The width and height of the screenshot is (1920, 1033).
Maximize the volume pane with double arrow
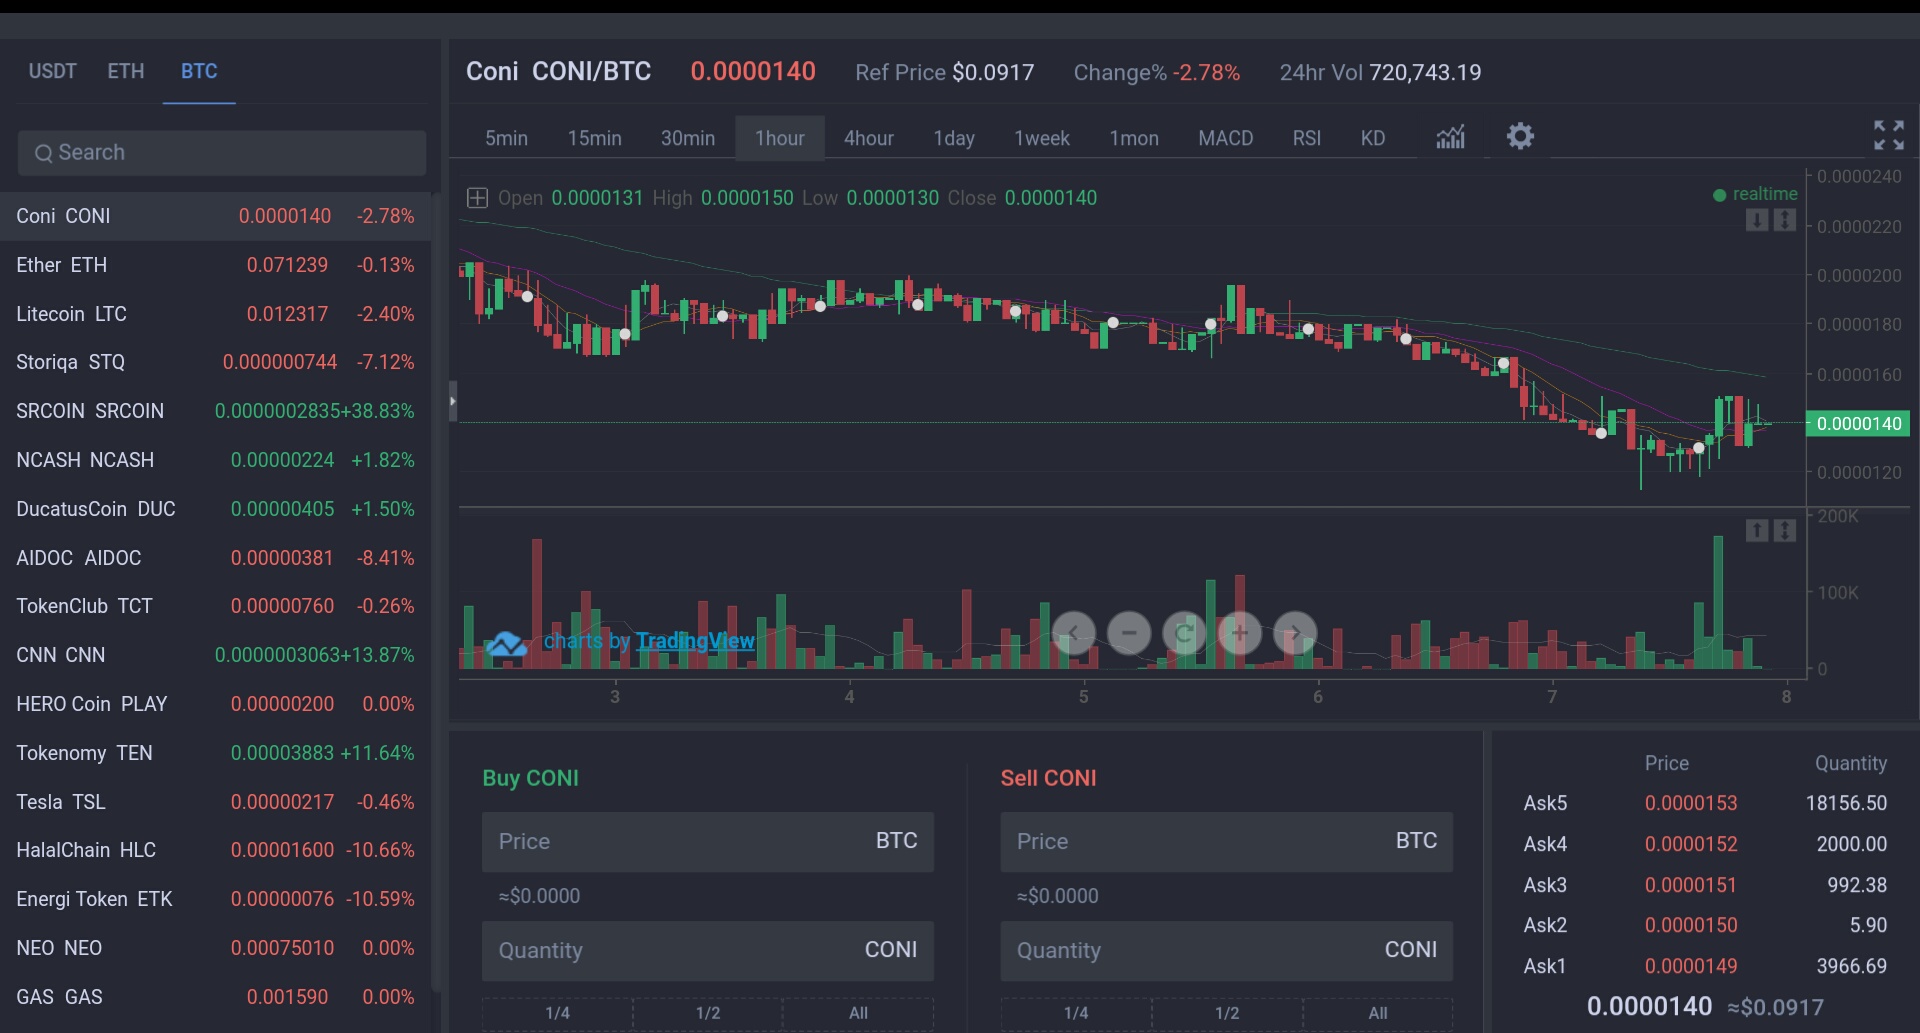point(1785,530)
